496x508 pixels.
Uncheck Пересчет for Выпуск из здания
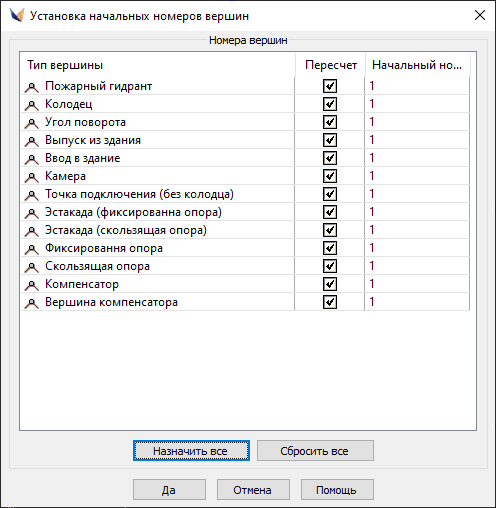[x=330, y=140]
